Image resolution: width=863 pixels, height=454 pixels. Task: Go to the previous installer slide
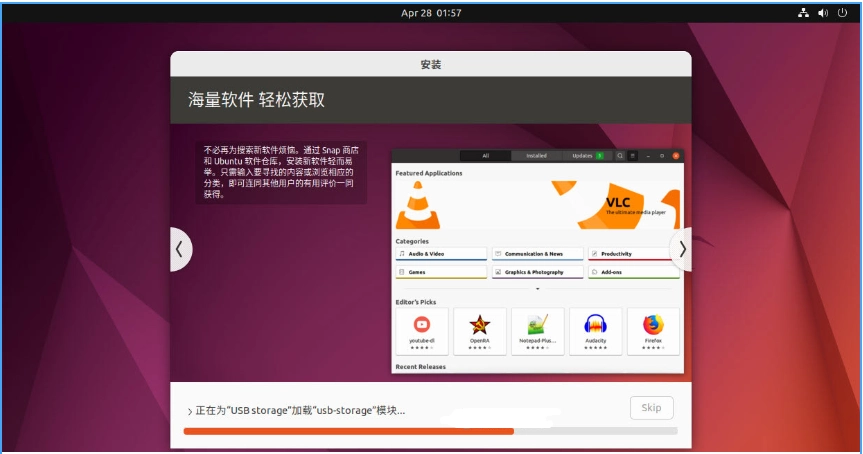[180, 249]
